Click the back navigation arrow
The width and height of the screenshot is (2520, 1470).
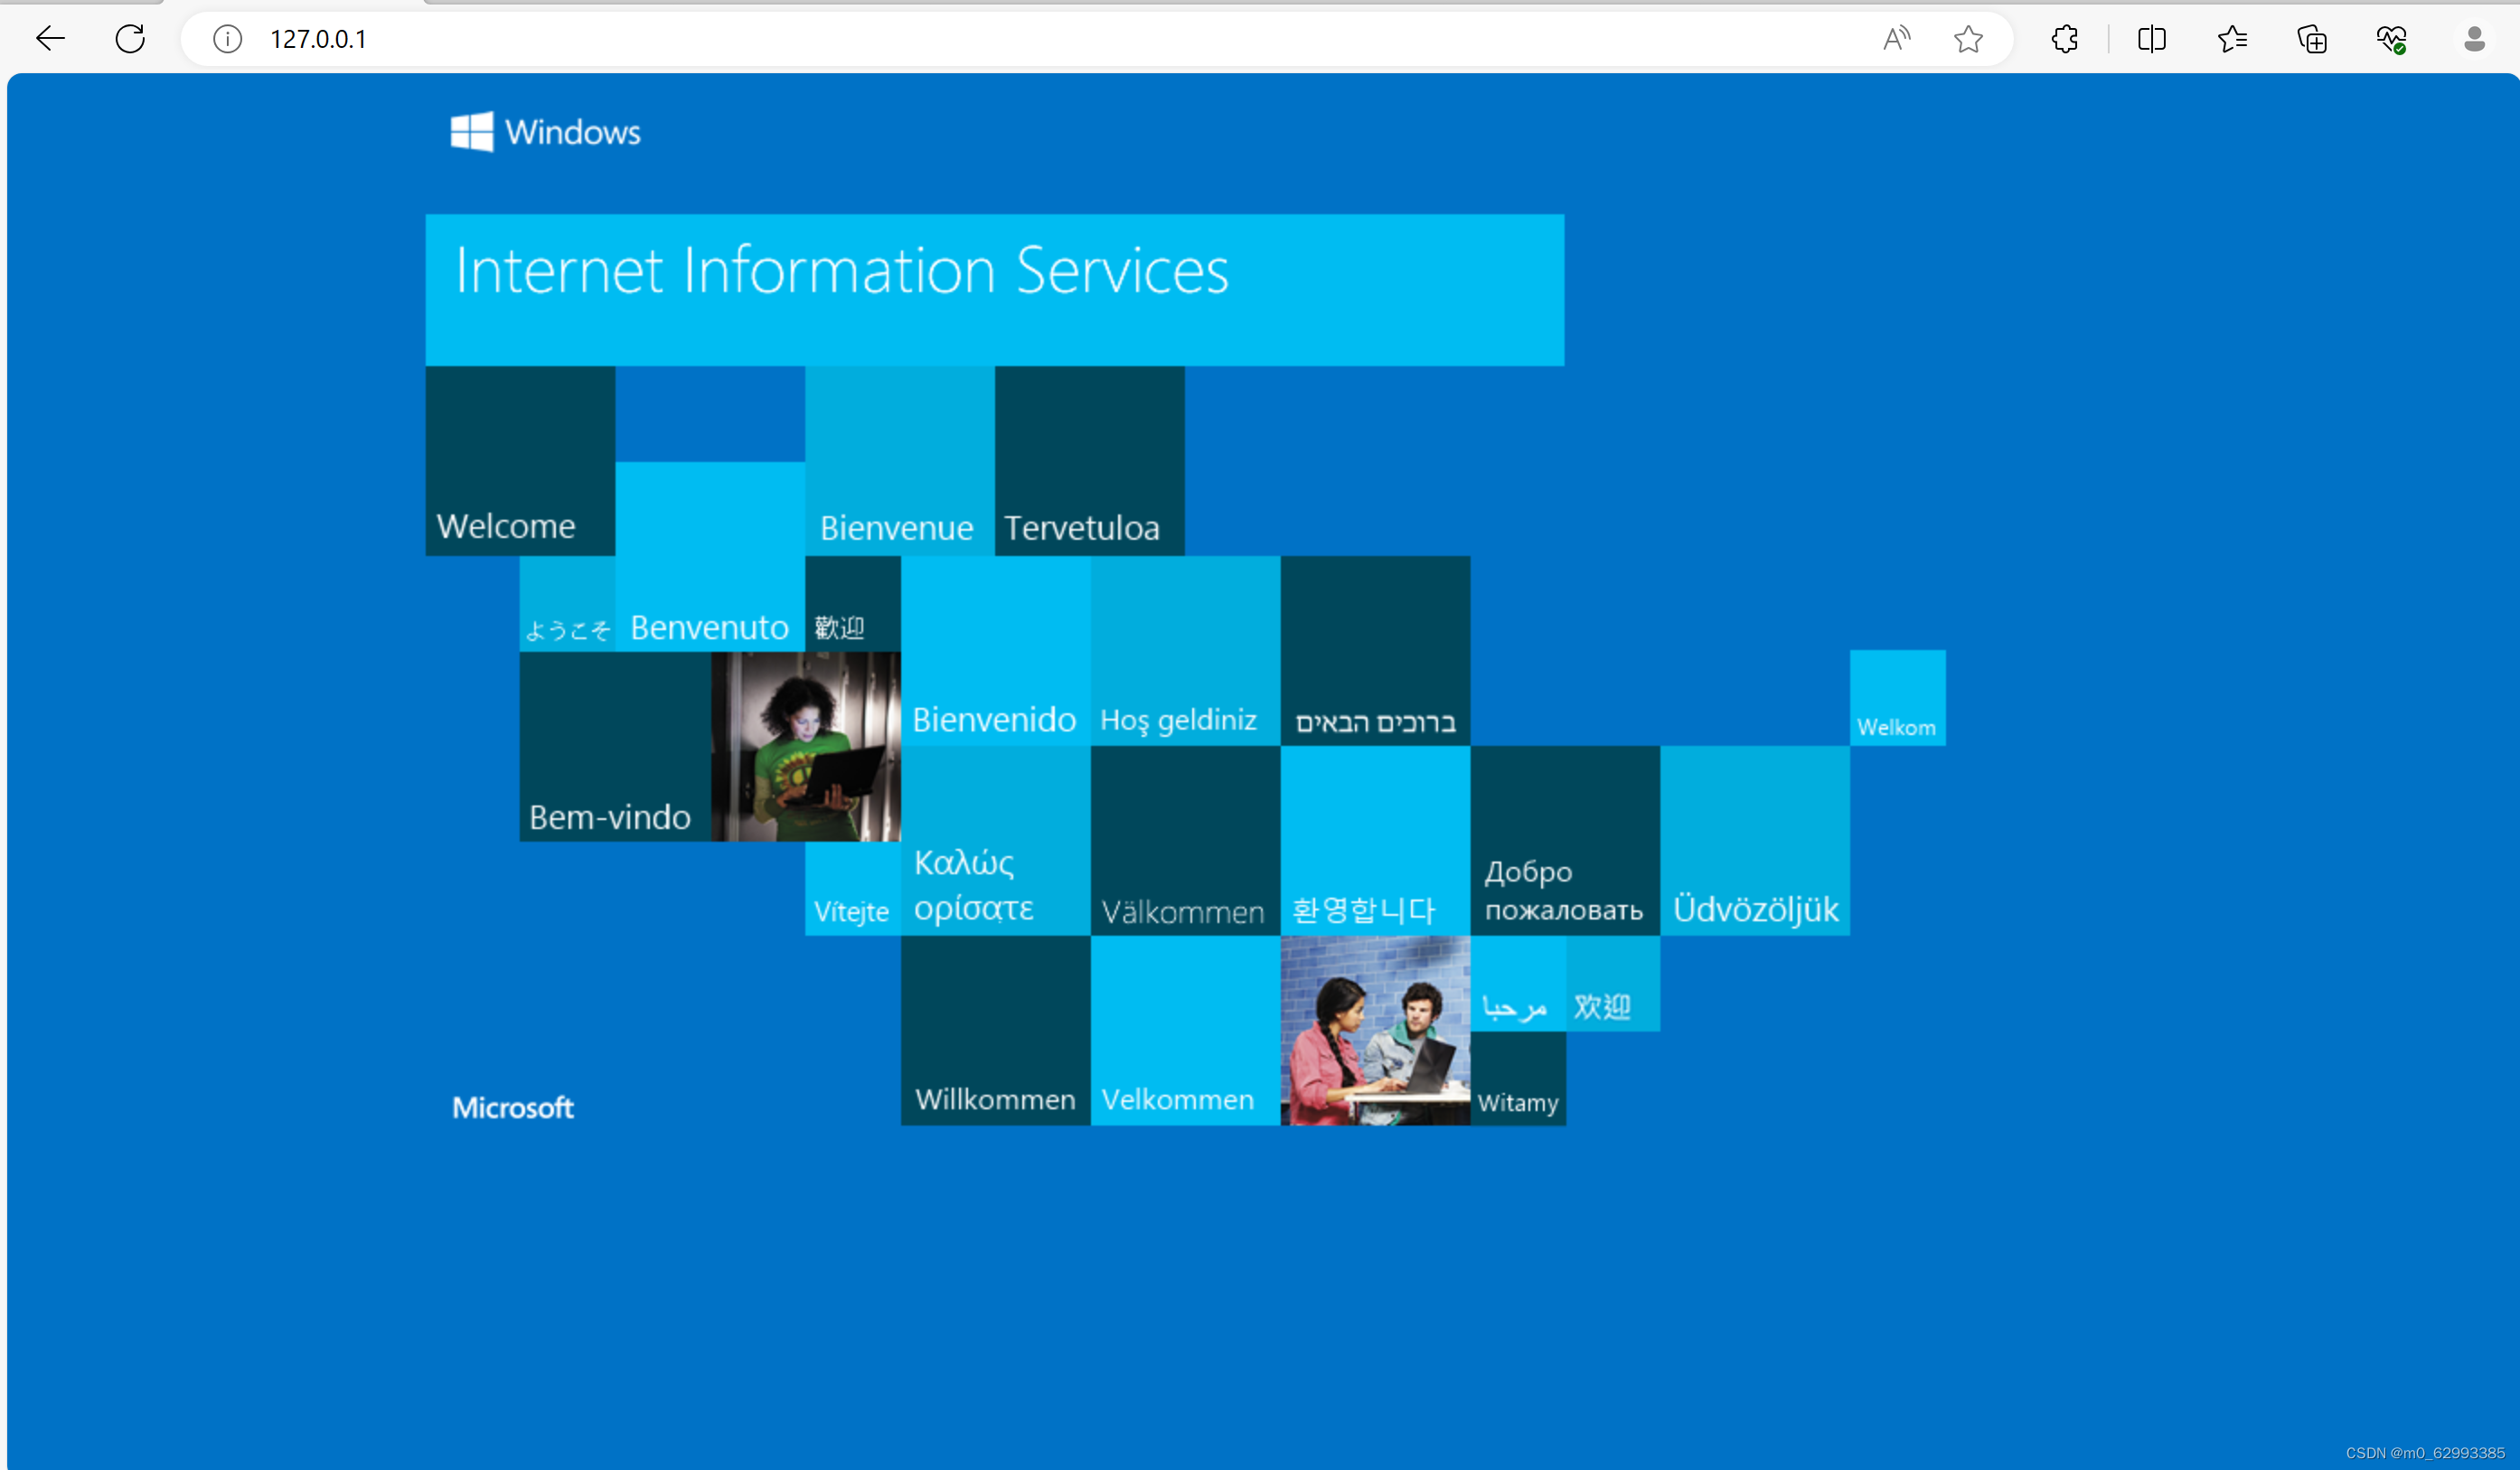coord(49,39)
